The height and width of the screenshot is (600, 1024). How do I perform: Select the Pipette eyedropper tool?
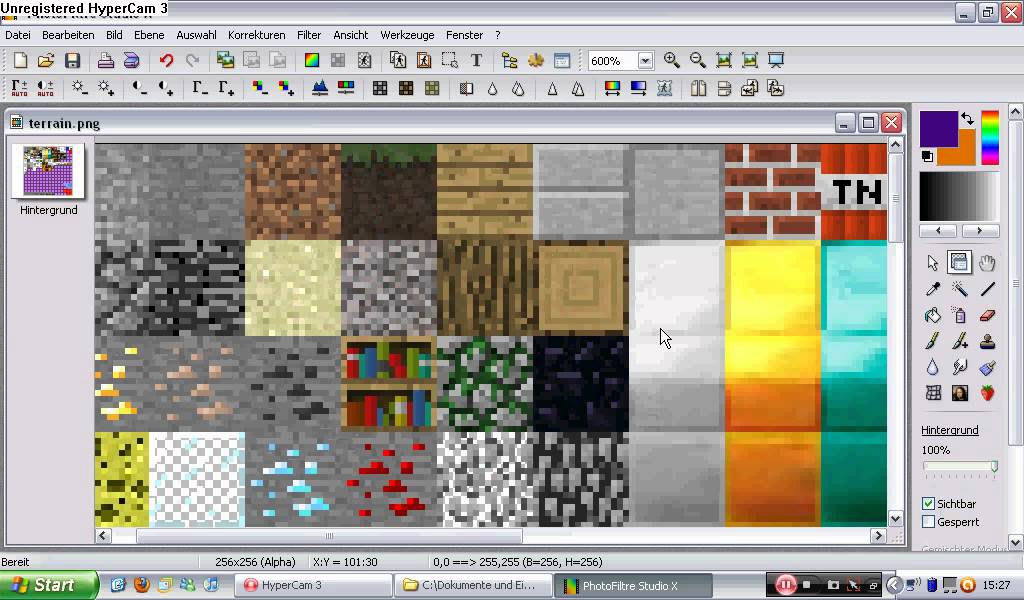pos(933,289)
